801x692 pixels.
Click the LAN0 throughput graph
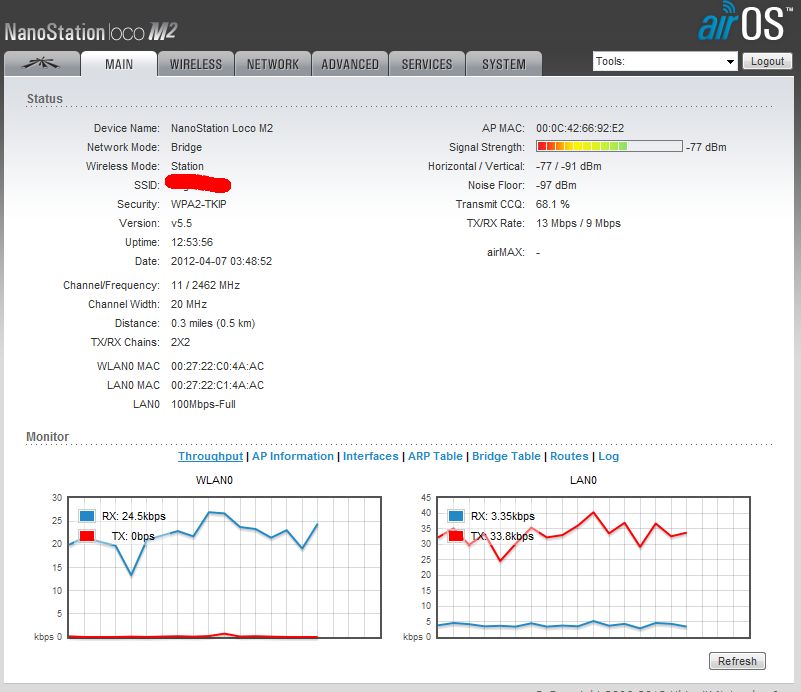594,567
